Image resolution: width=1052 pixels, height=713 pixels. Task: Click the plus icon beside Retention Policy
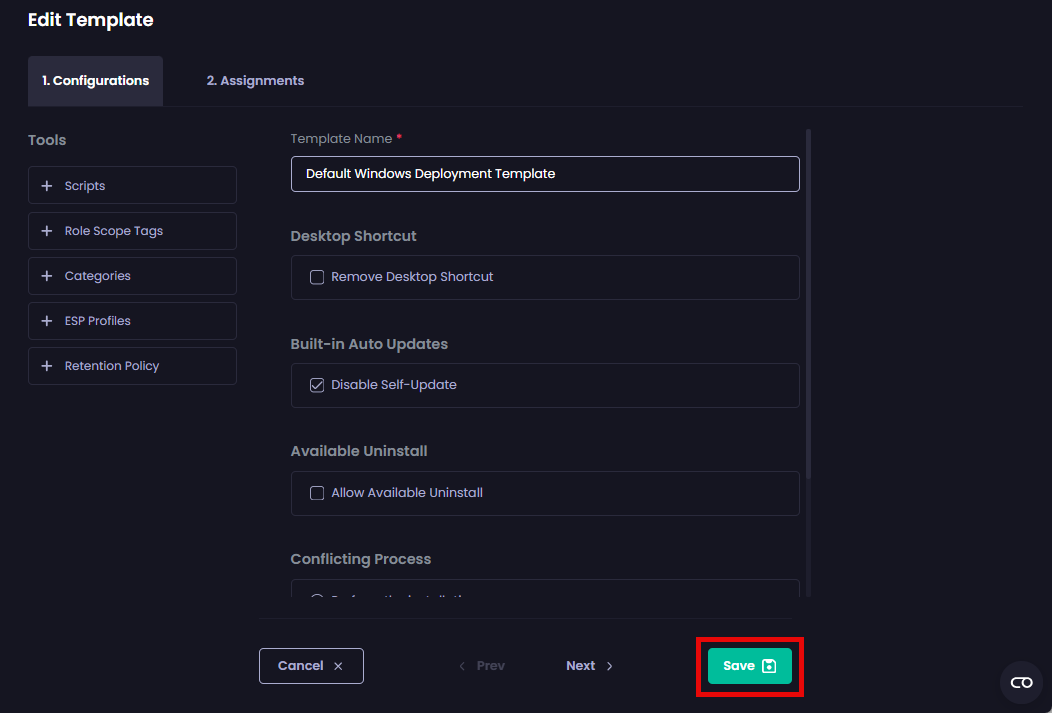(x=47, y=366)
